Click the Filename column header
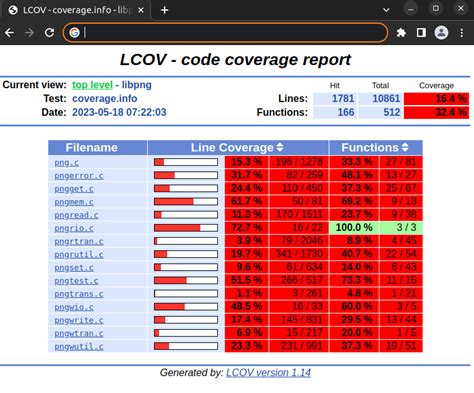This screenshot has width=474, height=393. pyautogui.click(x=98, y=147)
